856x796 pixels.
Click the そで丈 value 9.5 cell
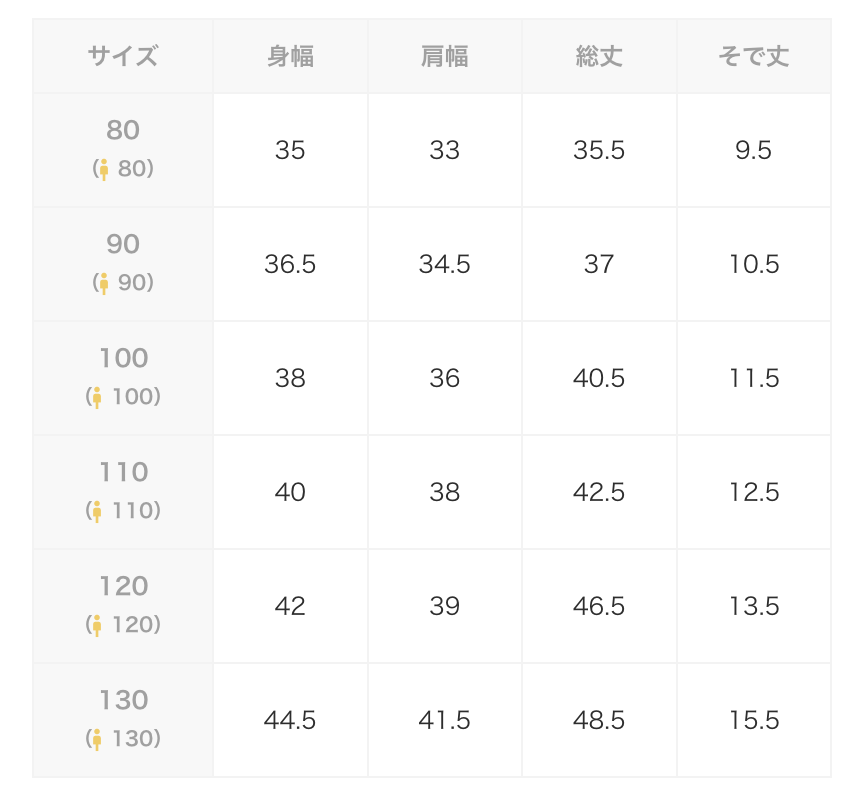753,150
